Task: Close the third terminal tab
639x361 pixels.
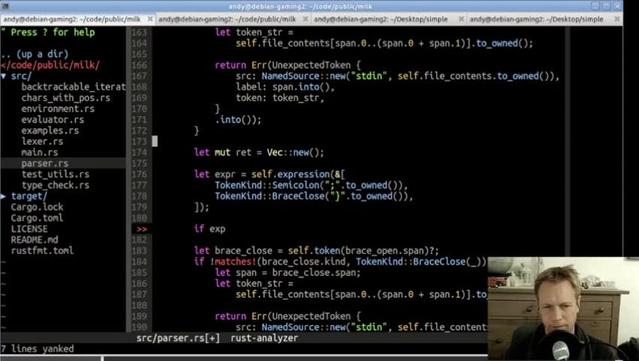Action: (461, 19)
